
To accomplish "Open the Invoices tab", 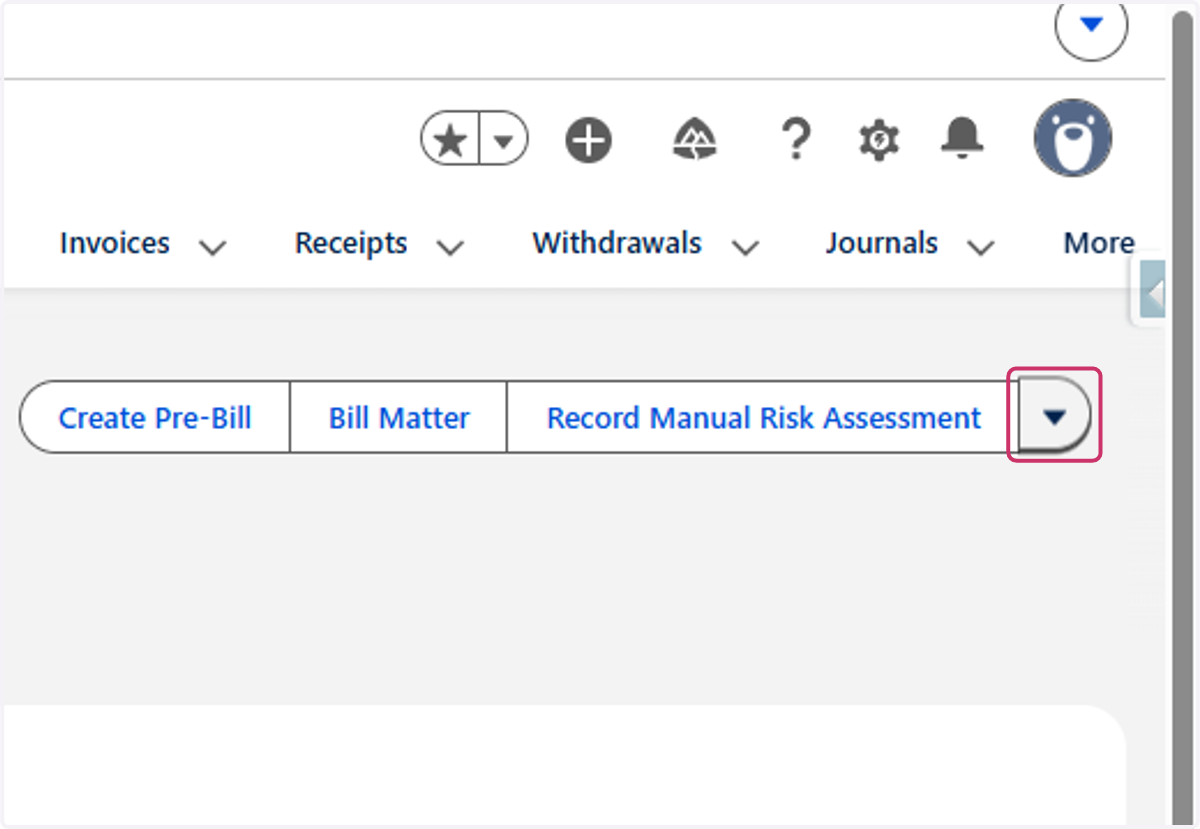I will 115,243.
